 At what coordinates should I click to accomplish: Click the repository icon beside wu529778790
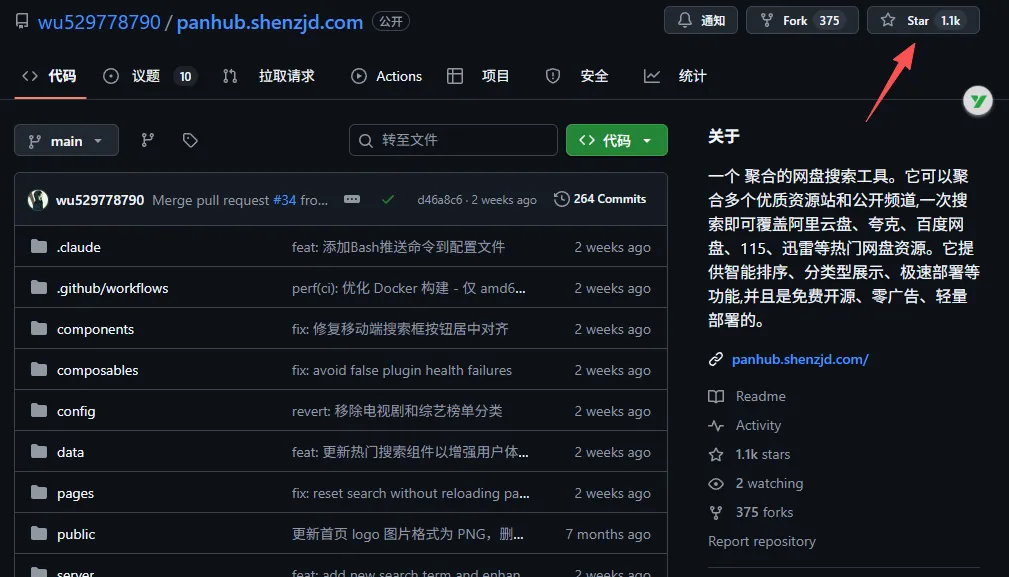pos(22,21)
